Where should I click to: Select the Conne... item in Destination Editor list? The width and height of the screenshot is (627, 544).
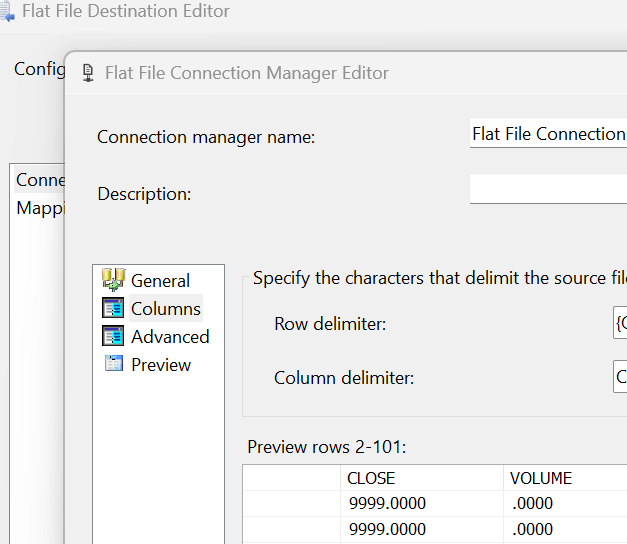pos(40,180)
